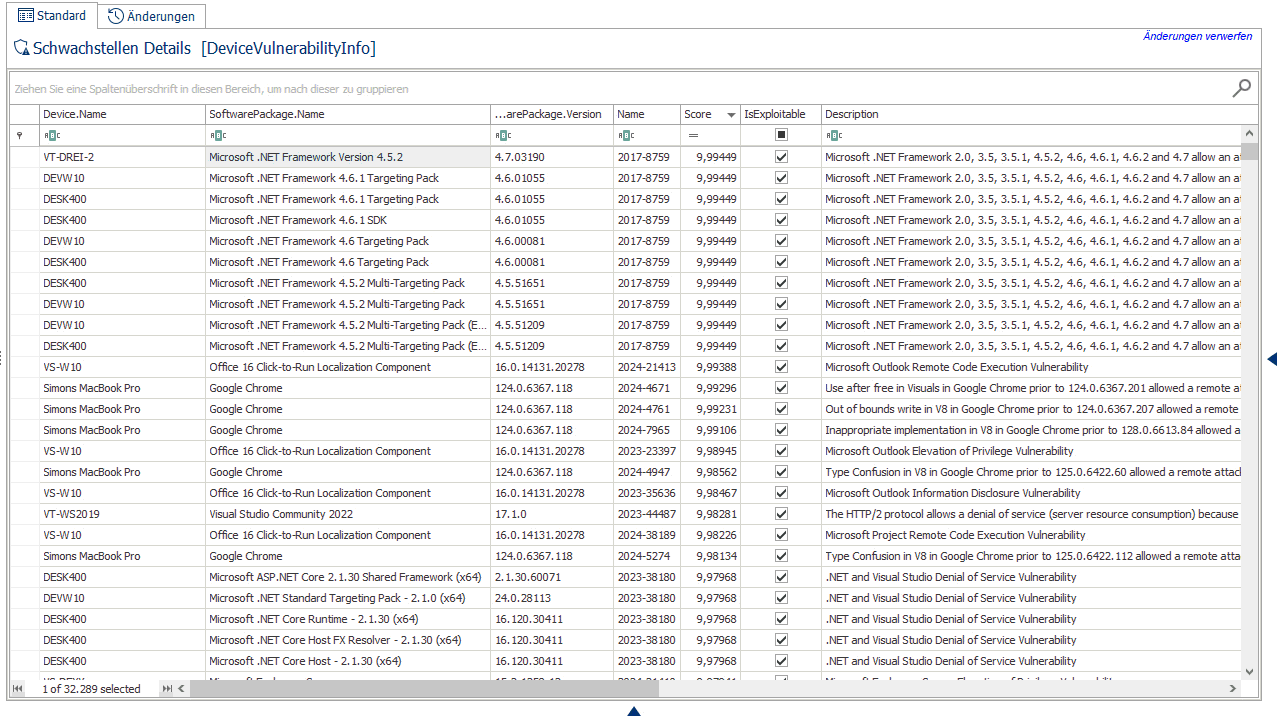1280x720 pixels.
Task: Click vertical scrollbar down arrow
Action: click(1249, 672)
